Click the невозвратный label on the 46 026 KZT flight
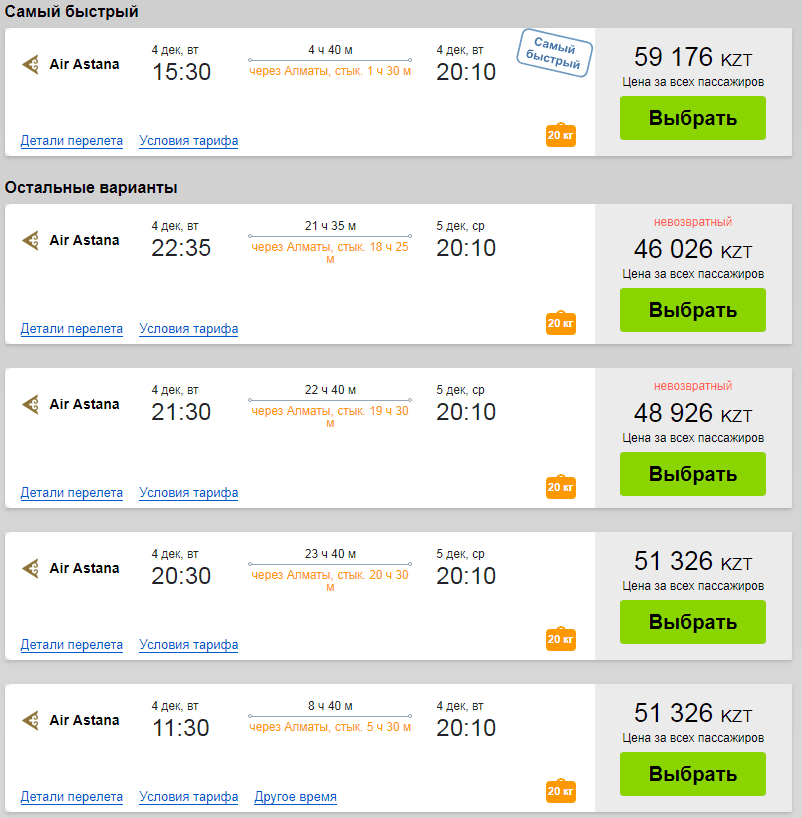The image size is (802, 818). coord(692,222)
